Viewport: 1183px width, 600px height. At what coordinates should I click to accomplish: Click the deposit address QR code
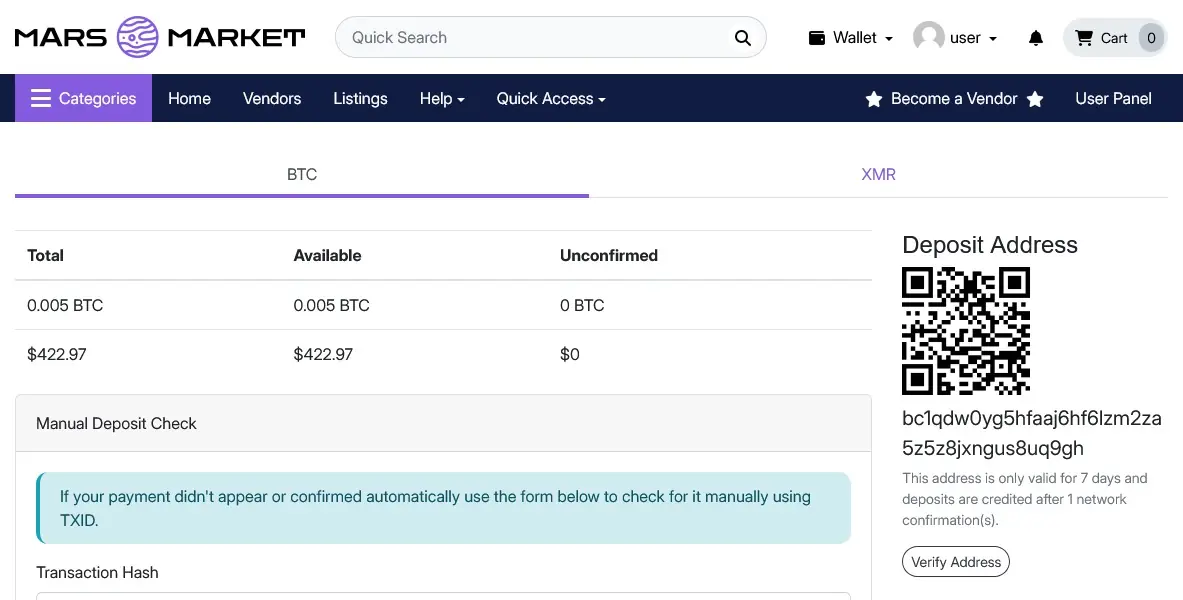966,331
